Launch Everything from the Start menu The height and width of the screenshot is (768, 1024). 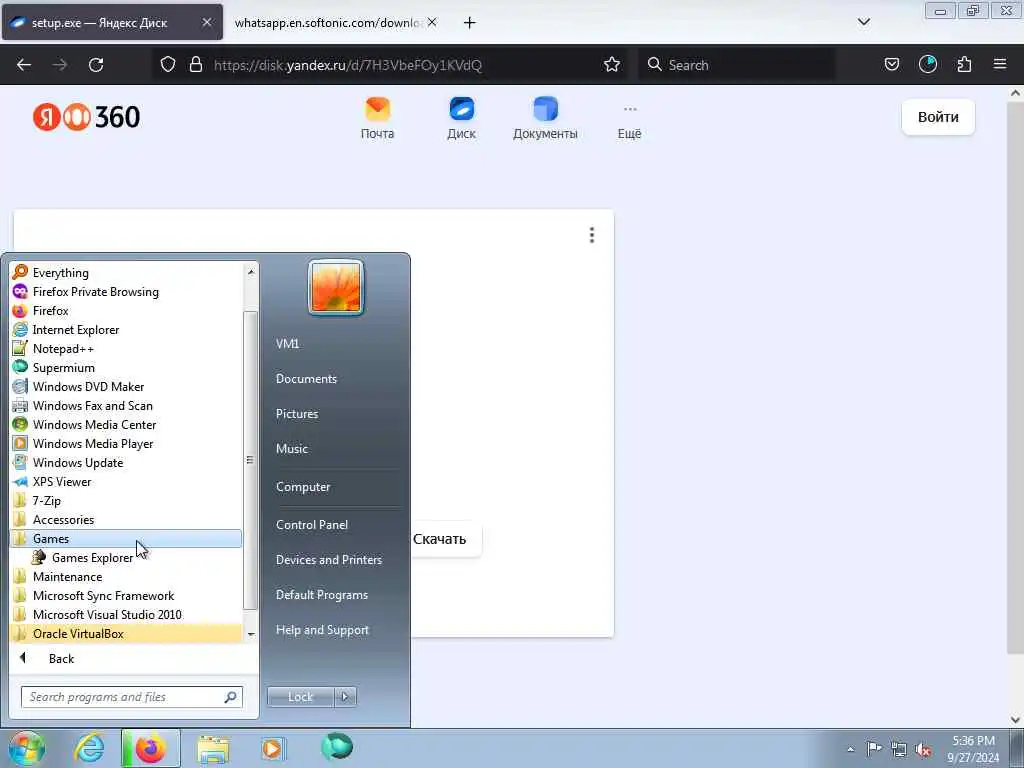point(126,272)
